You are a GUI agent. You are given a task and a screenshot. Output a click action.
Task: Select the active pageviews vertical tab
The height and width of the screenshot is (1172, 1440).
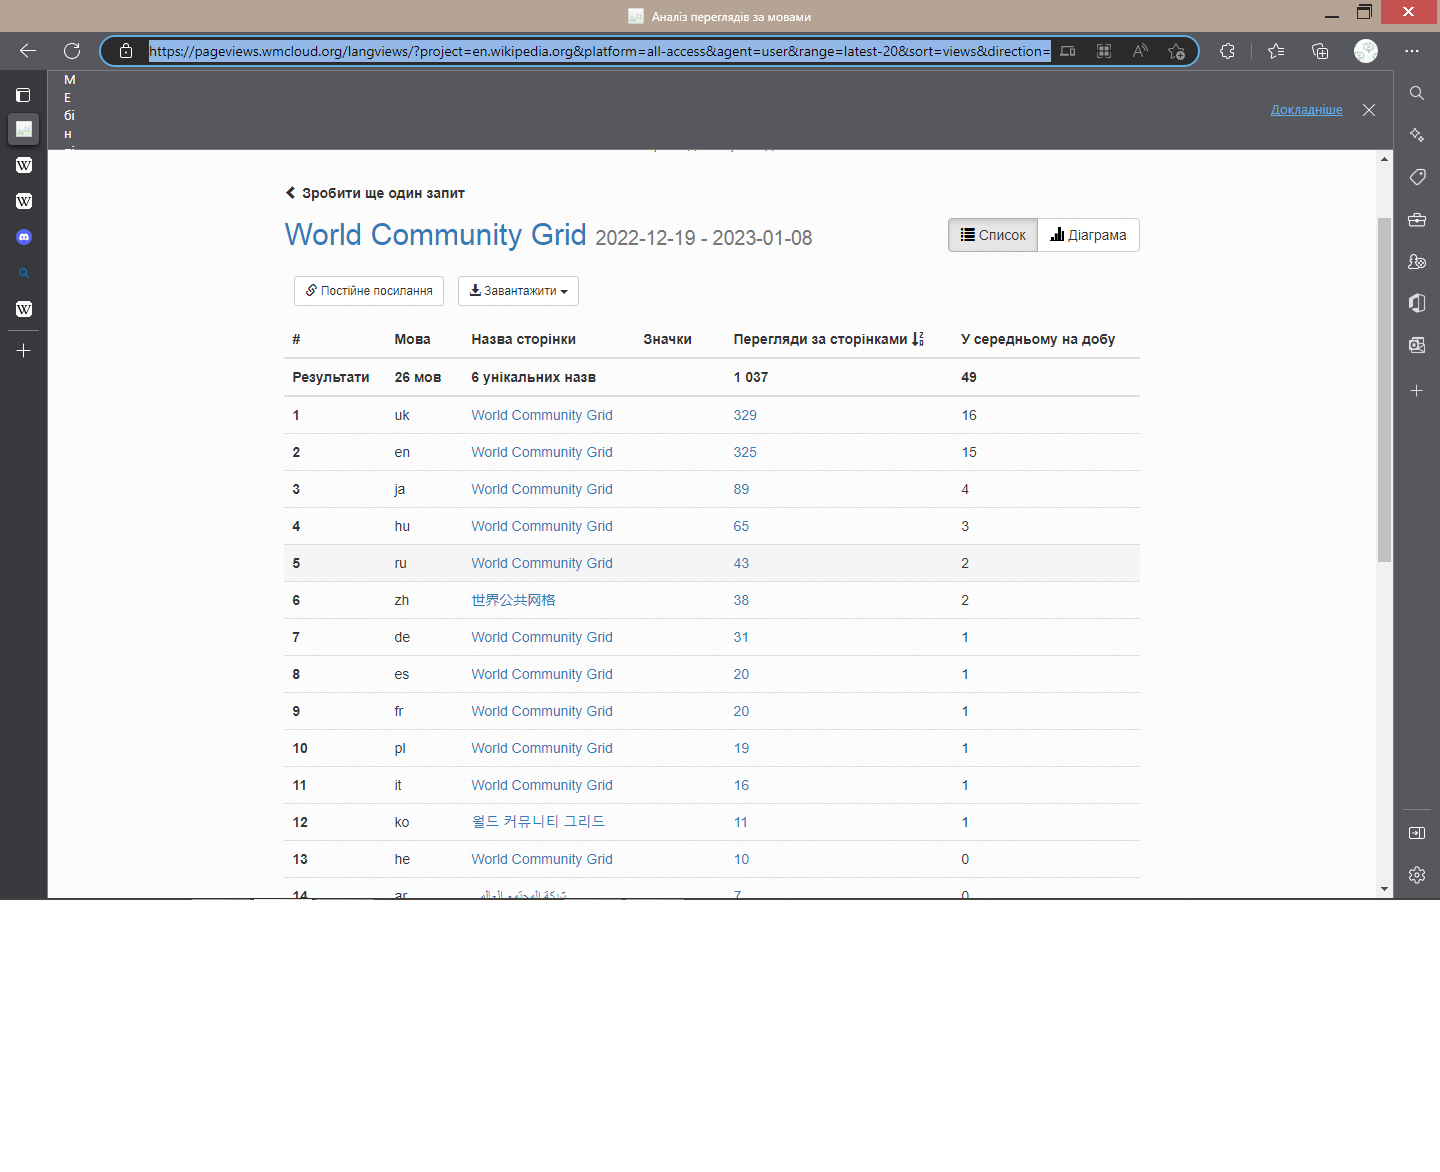click(x=24, y=129)
